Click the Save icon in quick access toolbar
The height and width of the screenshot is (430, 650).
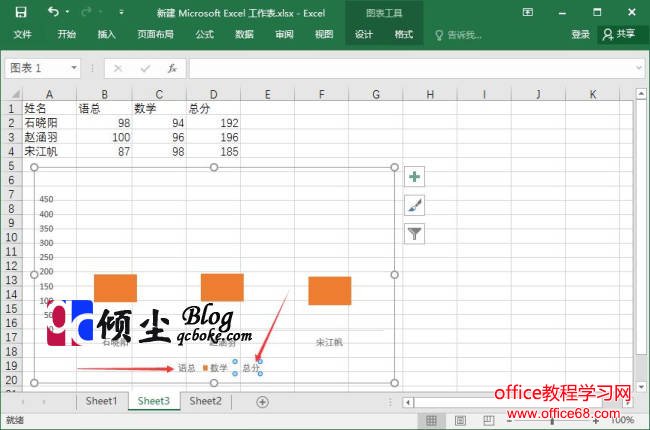click(x=21, y=12)
